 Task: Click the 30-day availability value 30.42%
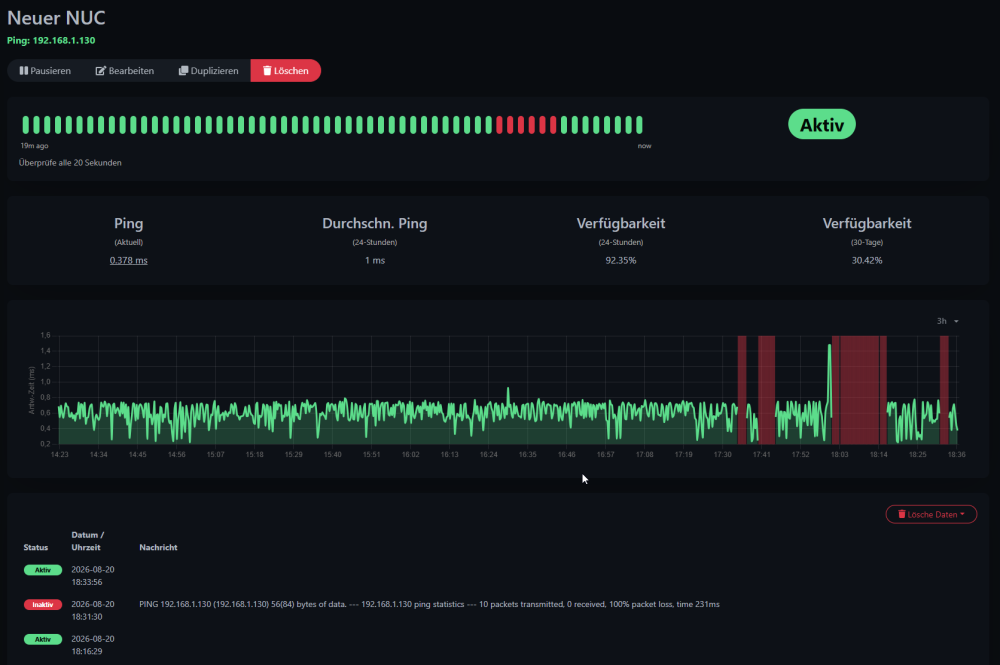[867, 260]
